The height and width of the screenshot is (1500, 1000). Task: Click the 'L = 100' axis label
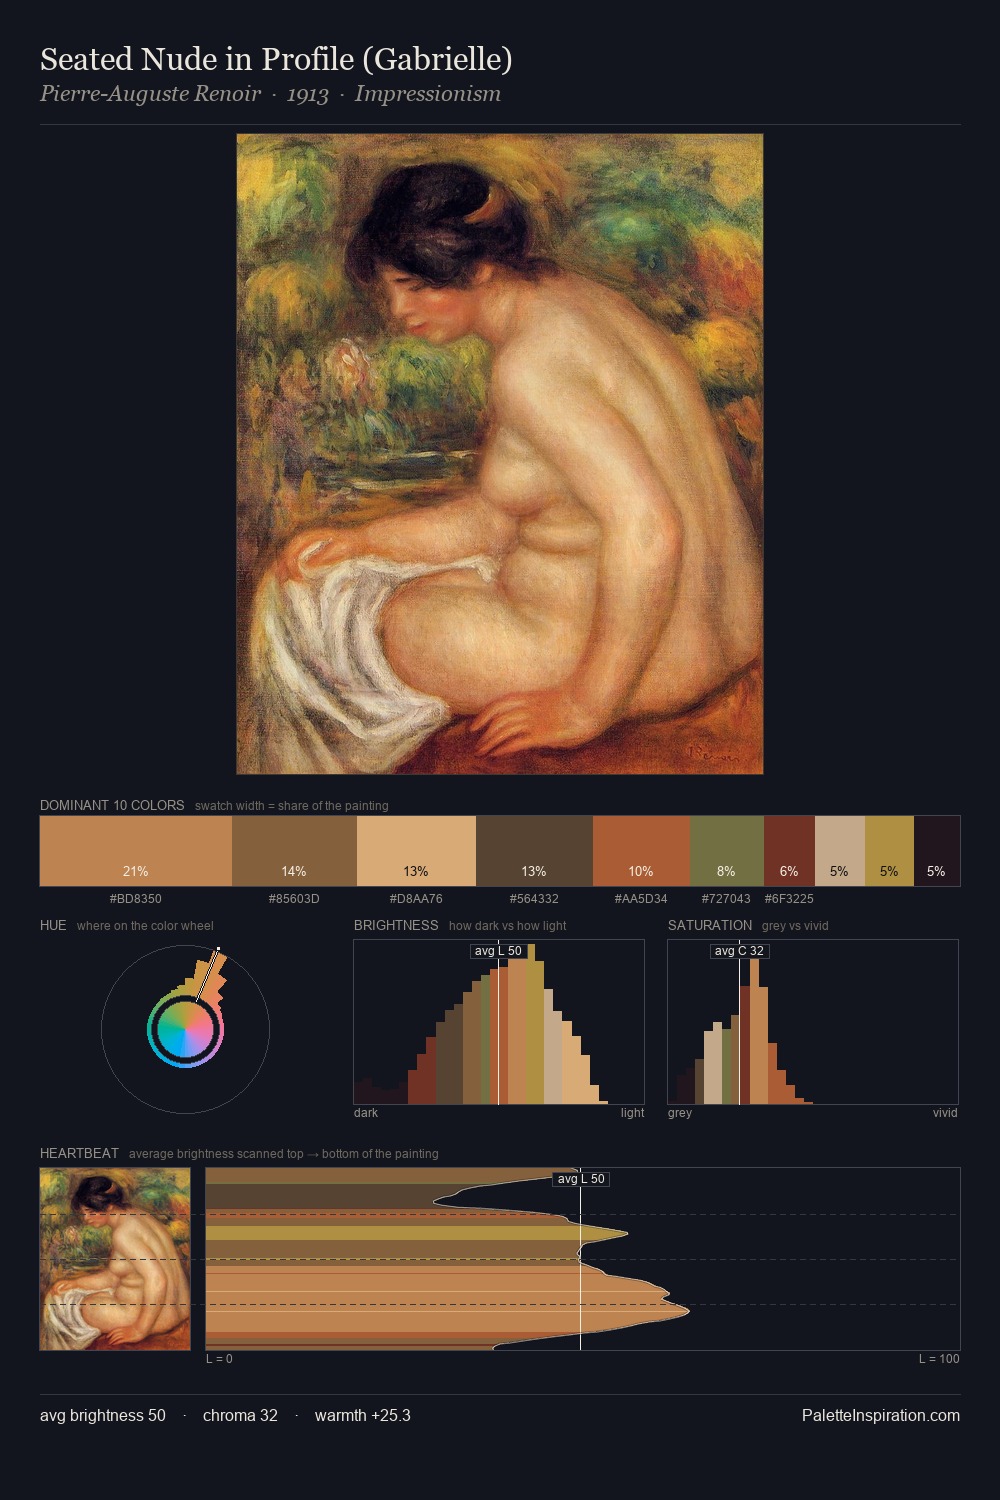click(x=939, y=1359)
